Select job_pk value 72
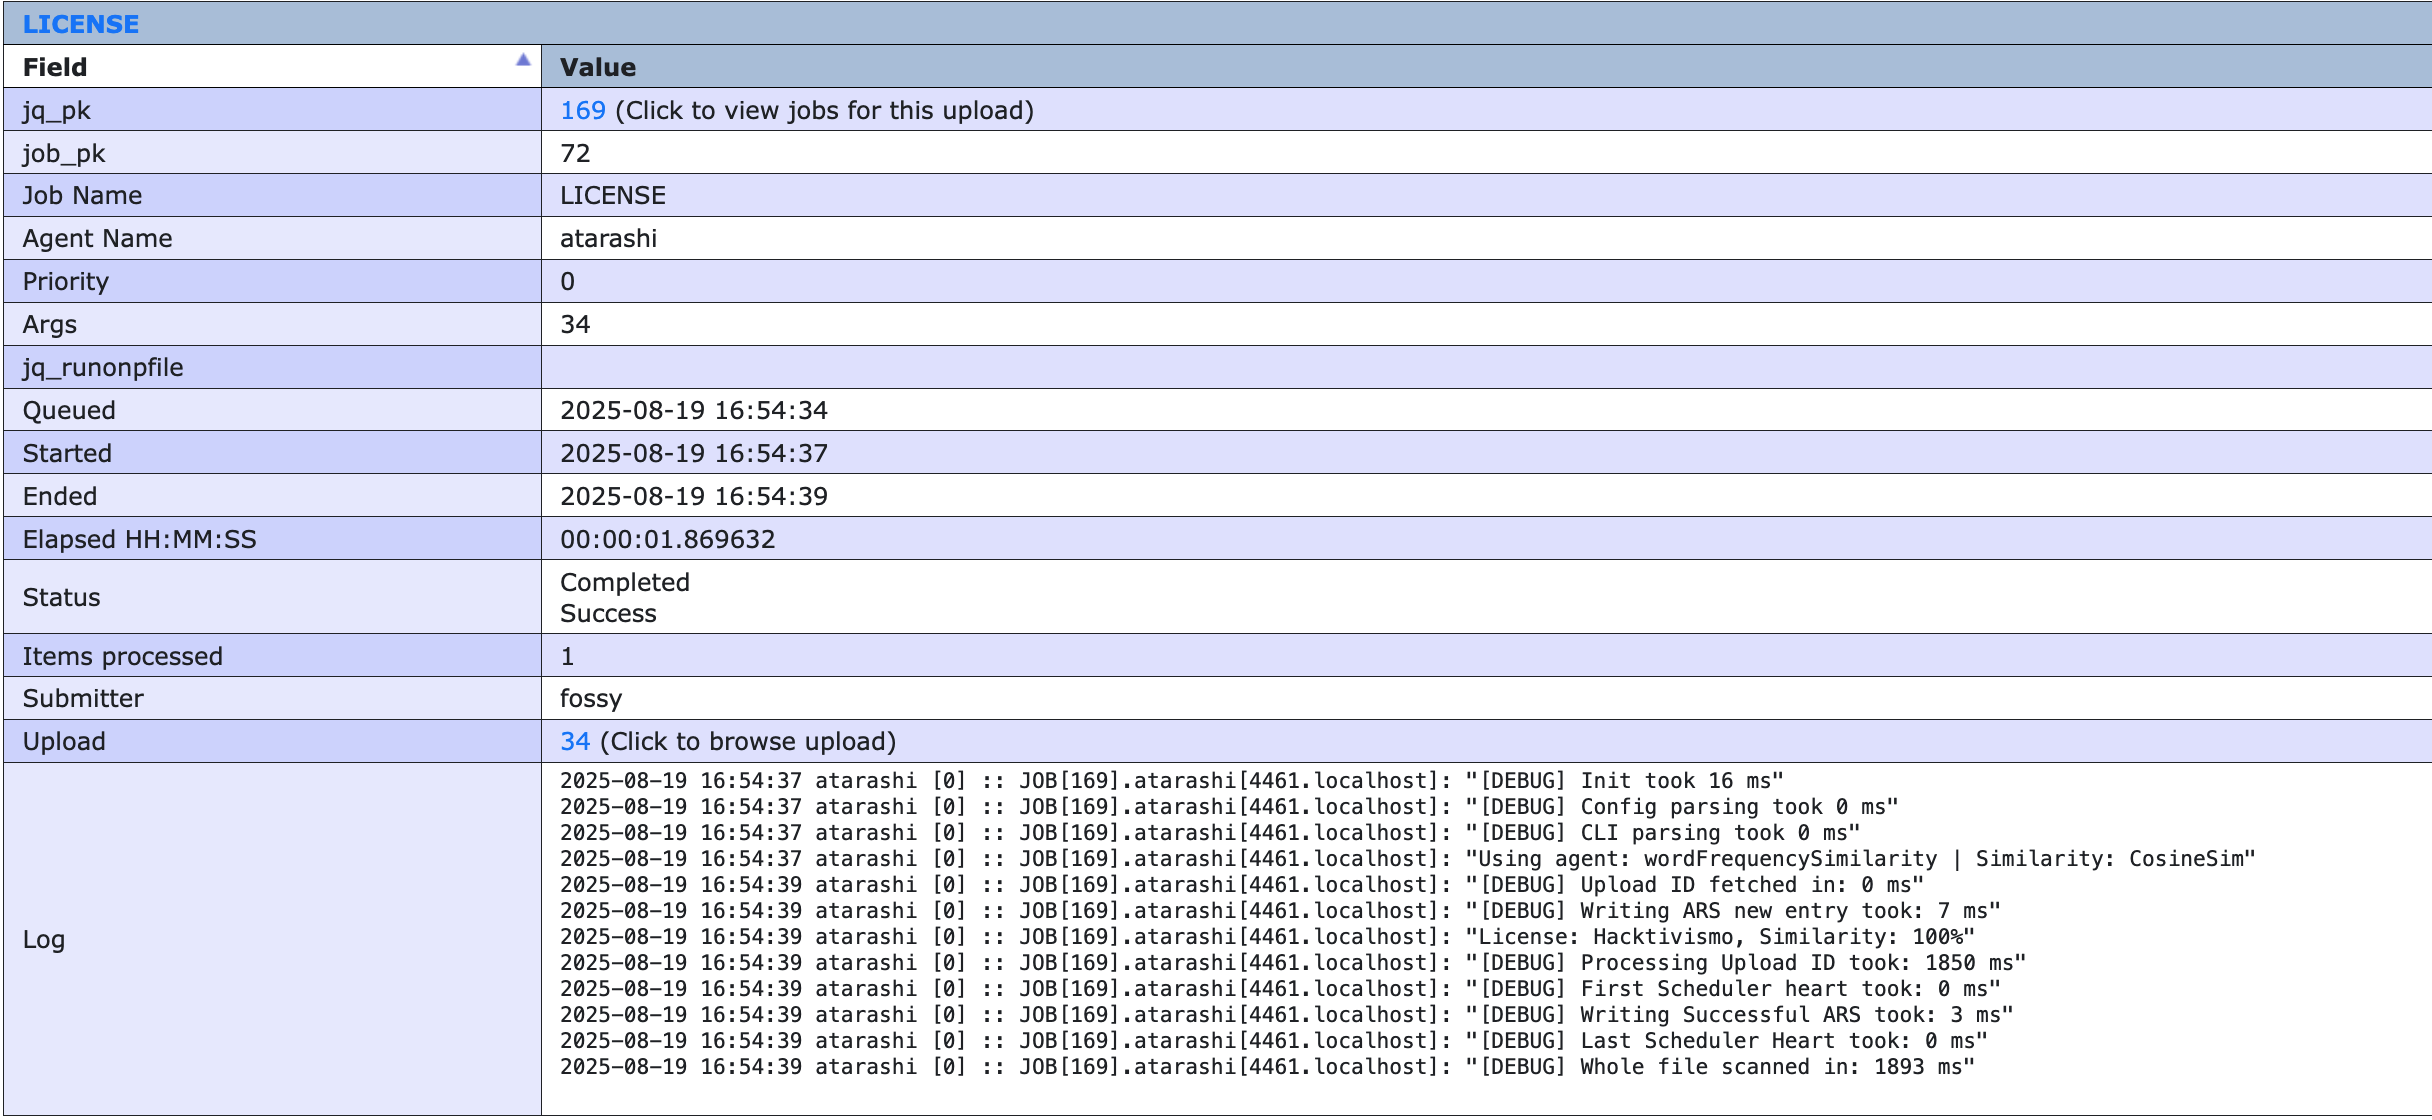This screenshot has width=2432, height=1120. pos(575,153)
